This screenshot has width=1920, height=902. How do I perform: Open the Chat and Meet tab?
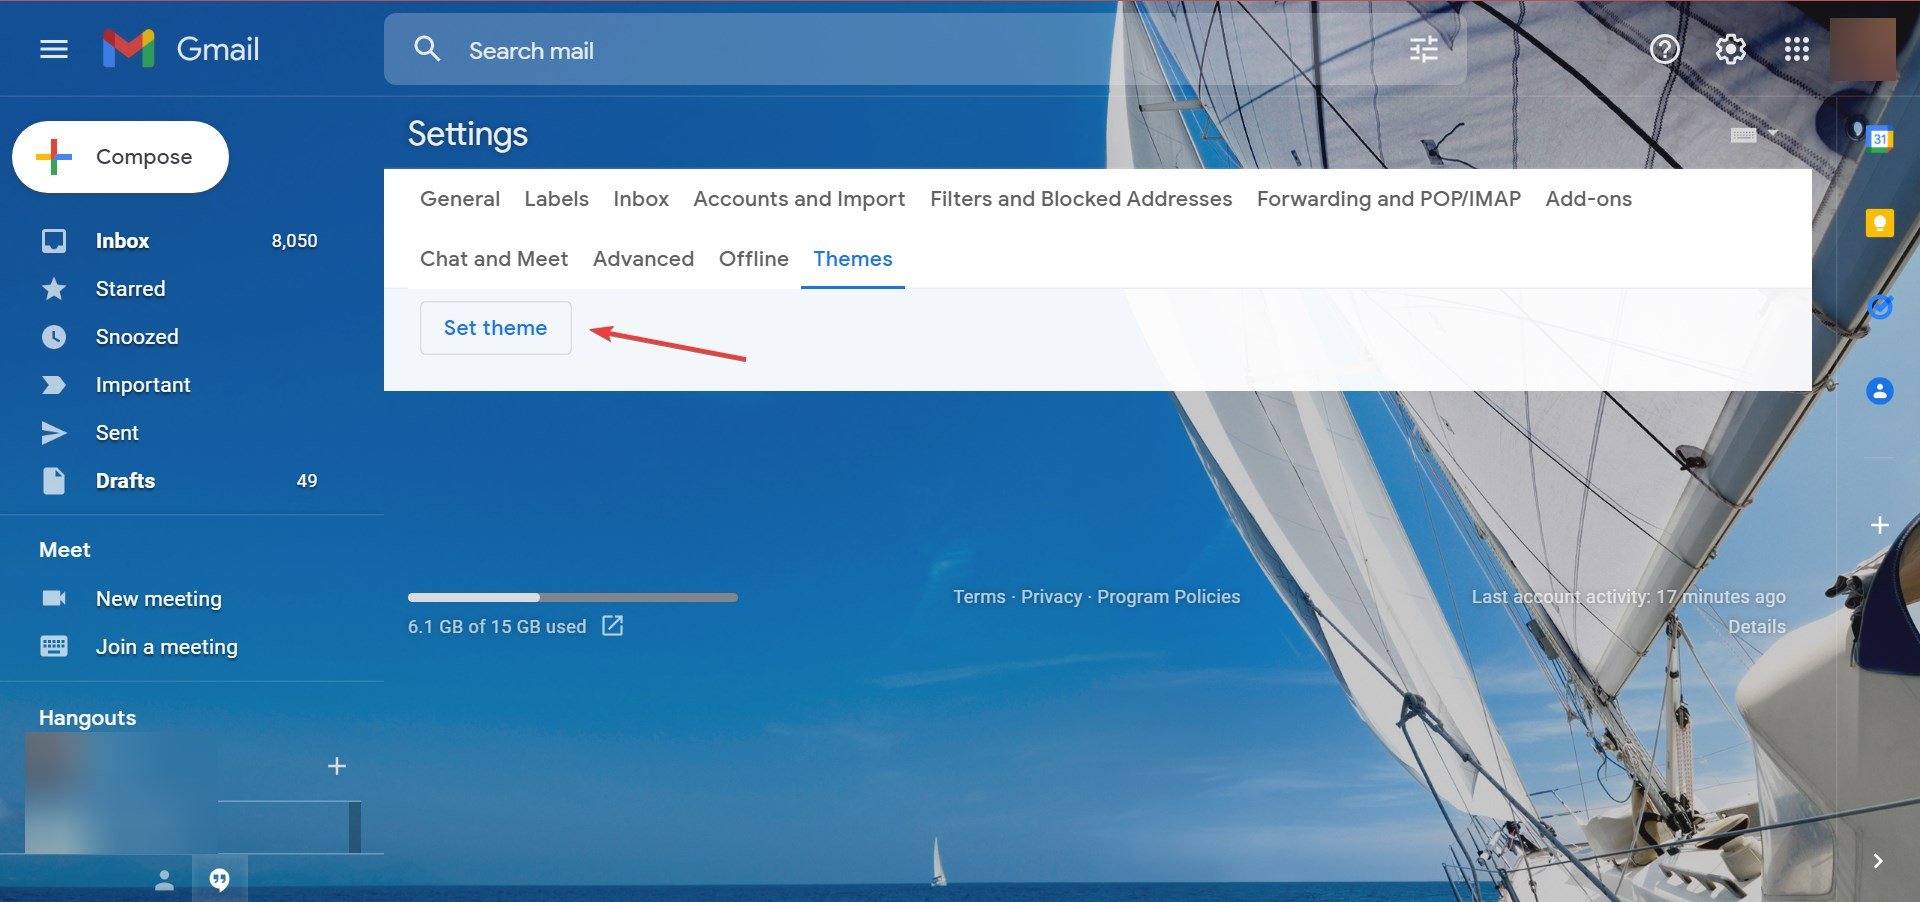point(494,259)
